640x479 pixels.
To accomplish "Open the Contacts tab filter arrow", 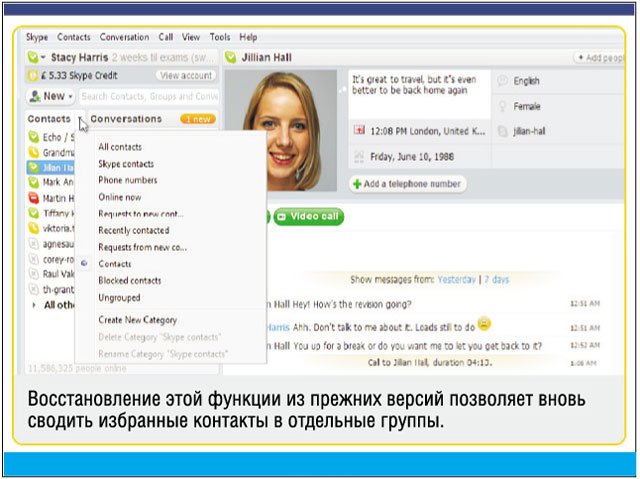I will pyautogui.click(x=81, y=119).
